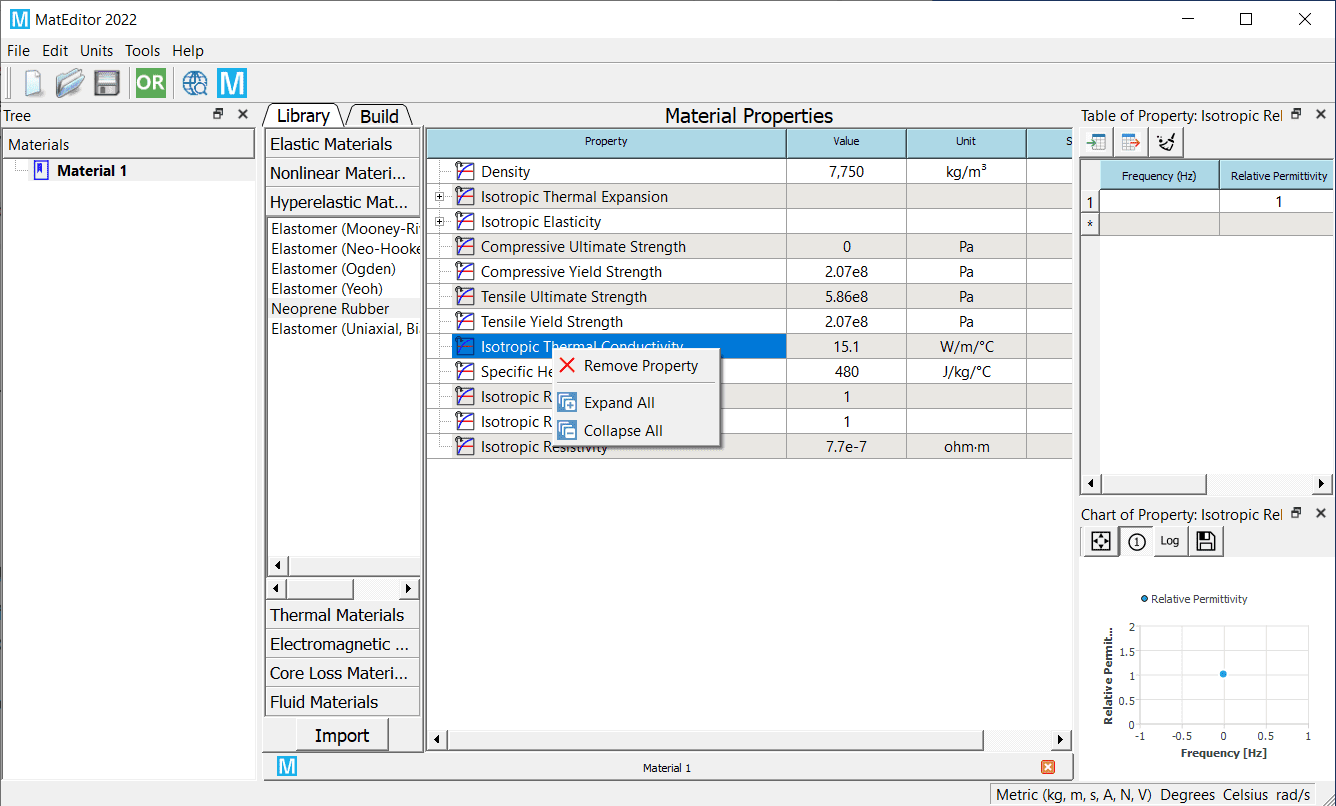1336x806 pixels.
Task: Open the Tools menu
Action: (143, 50)
